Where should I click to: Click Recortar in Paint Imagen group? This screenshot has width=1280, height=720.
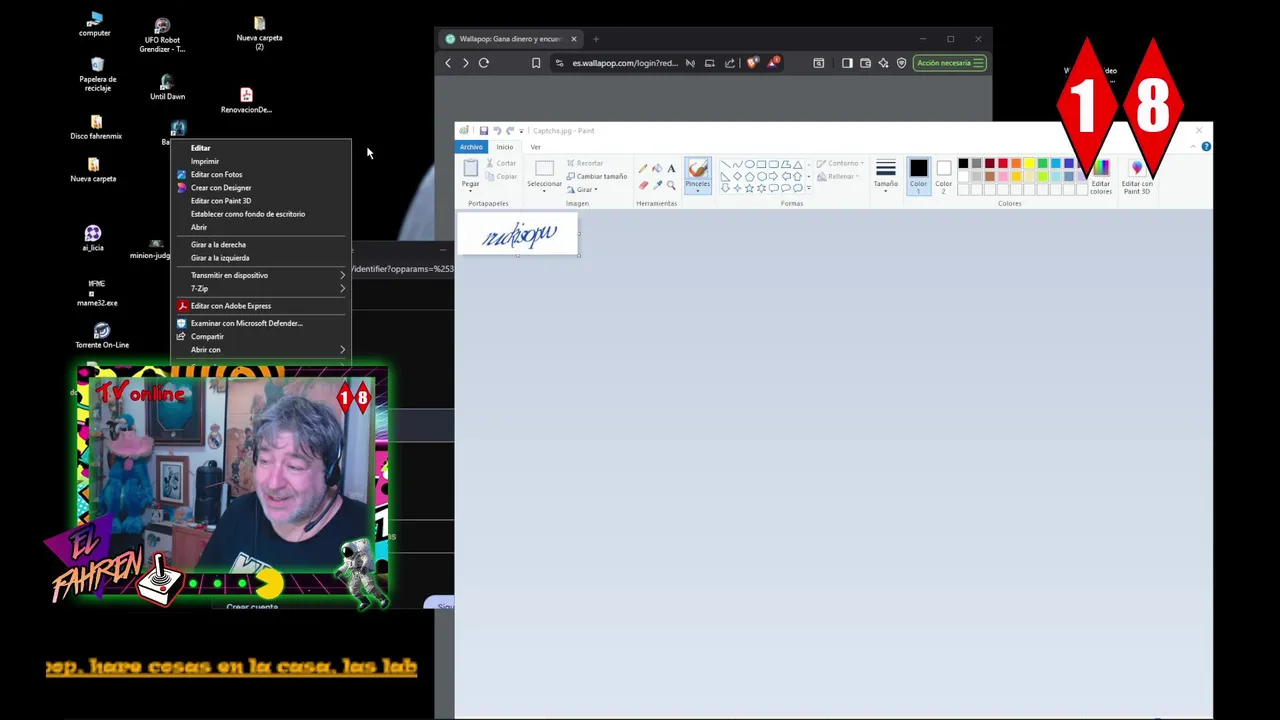[x=585, y=163]
